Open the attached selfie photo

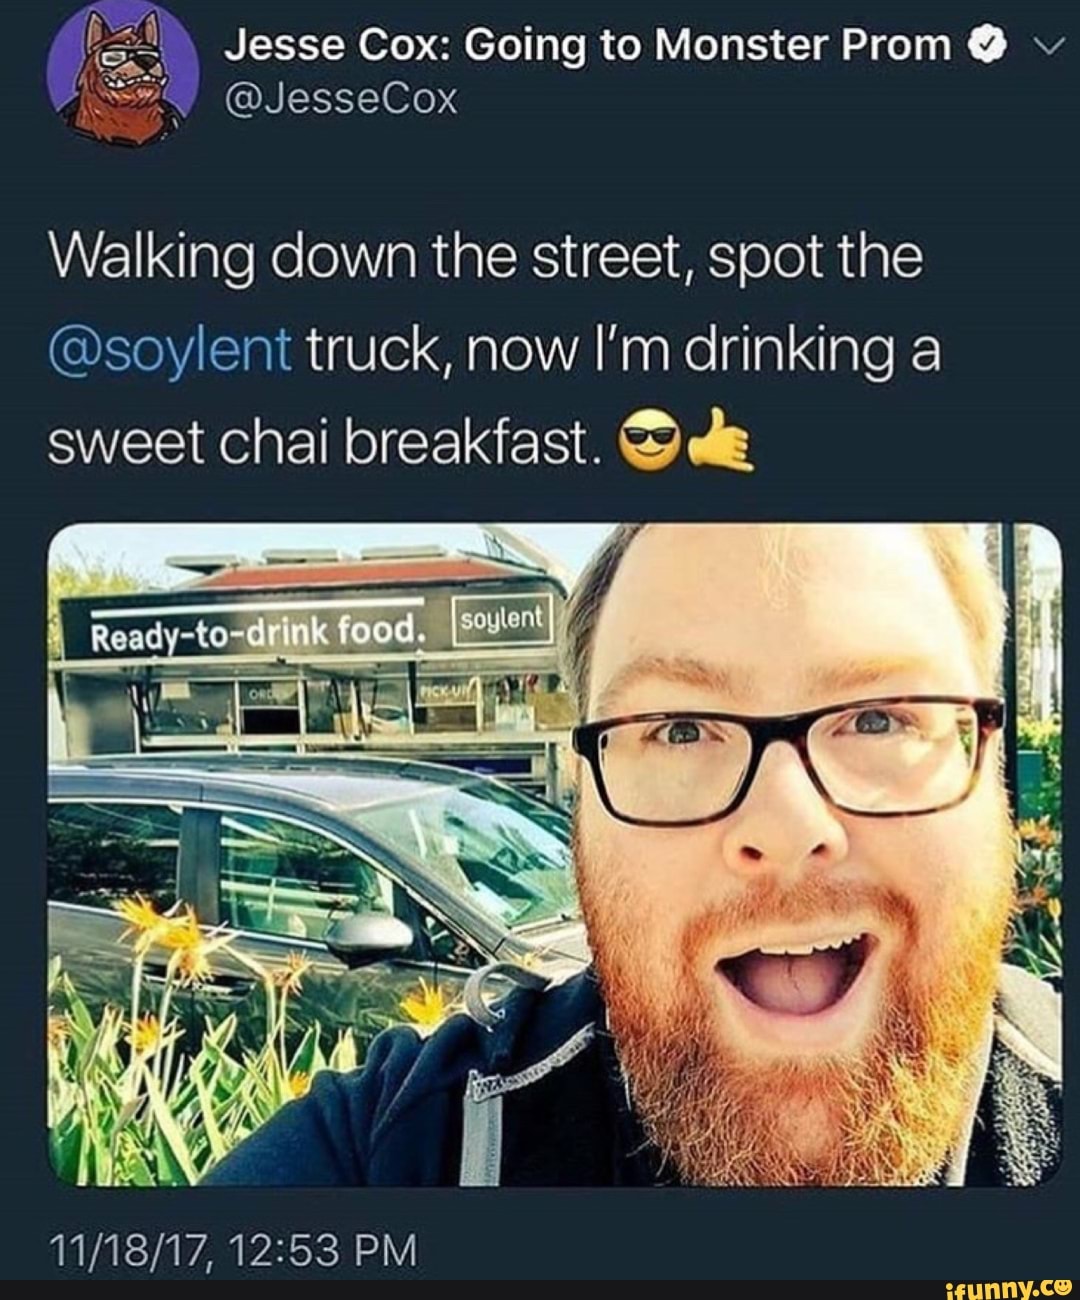(554, 854)
